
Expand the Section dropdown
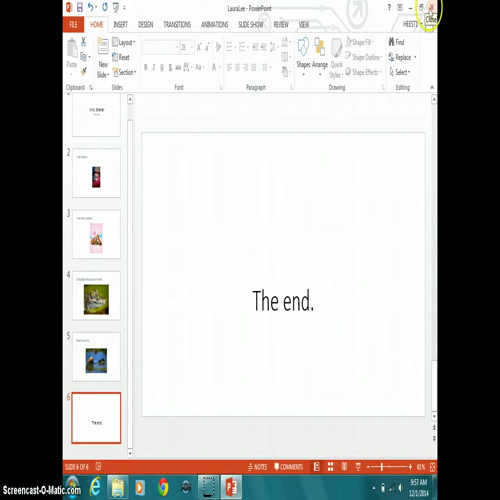click(124, 72)
